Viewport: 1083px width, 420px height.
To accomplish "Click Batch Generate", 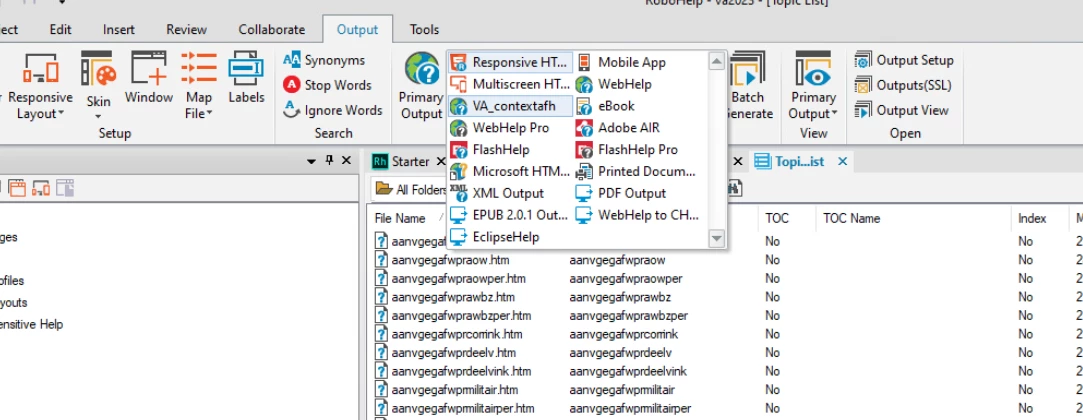I will (749, 86).
